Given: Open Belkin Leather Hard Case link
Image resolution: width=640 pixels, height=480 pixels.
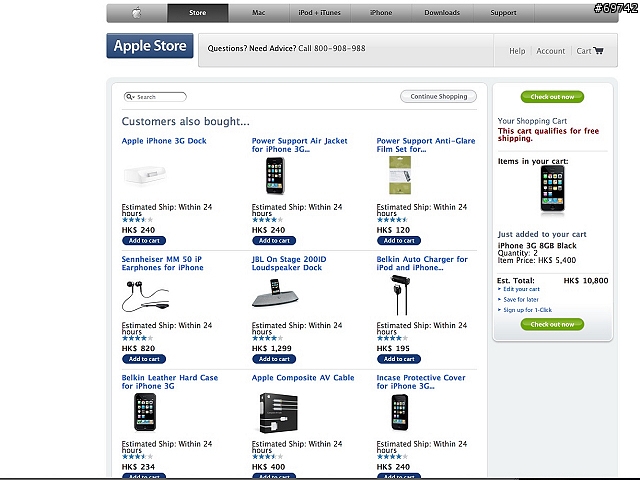Looking at the screenshot, I should click(x=169, y=382).
